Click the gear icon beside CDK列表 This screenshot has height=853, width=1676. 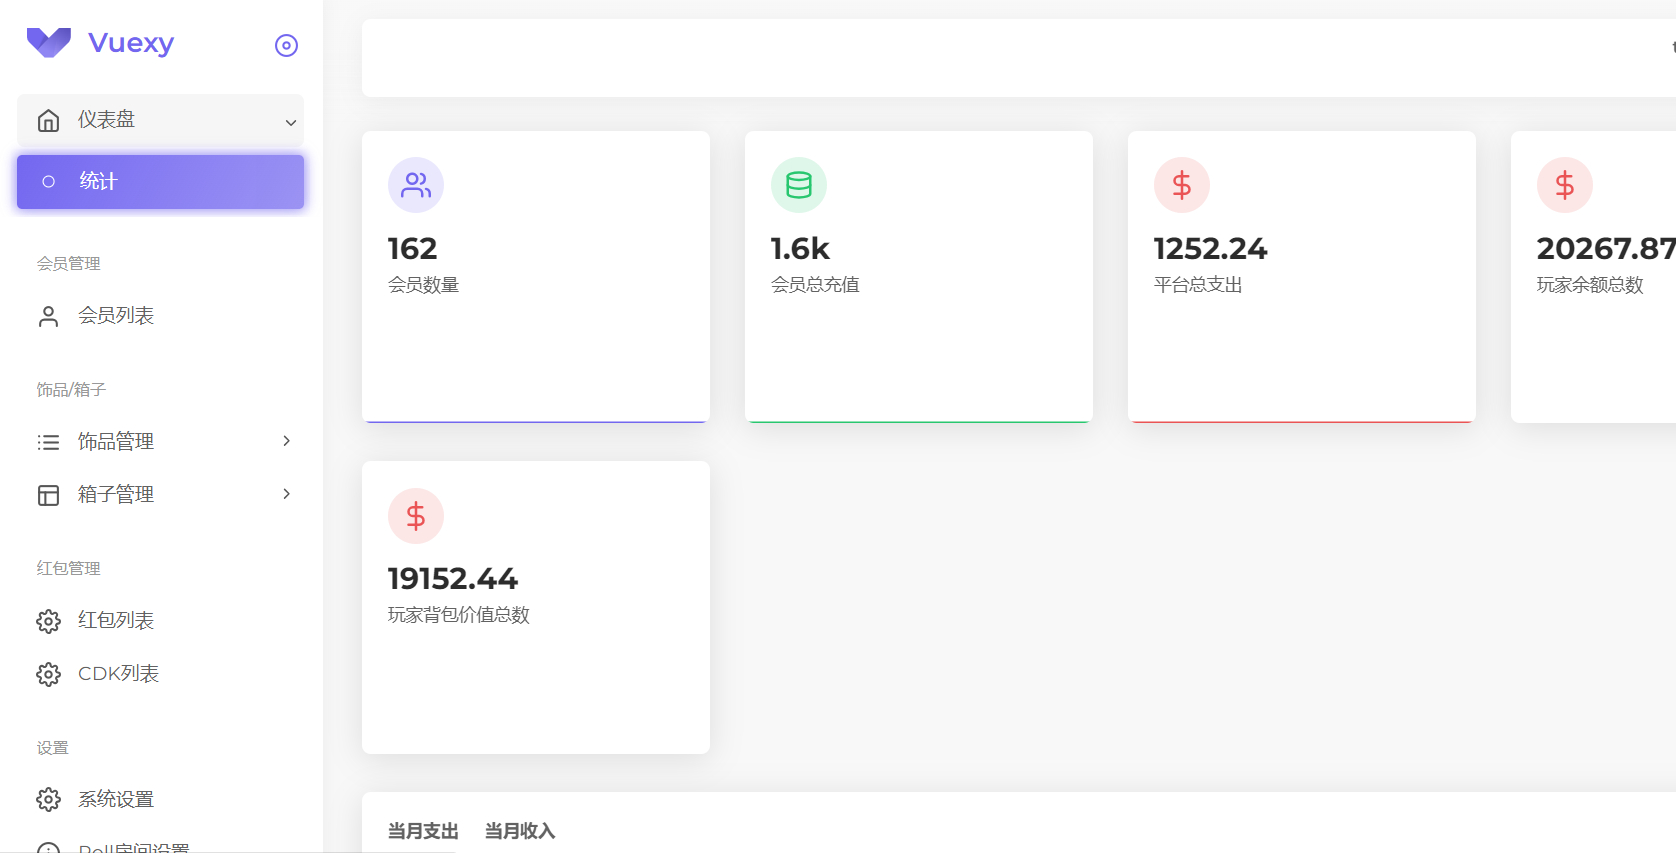[x=48, y=675]
